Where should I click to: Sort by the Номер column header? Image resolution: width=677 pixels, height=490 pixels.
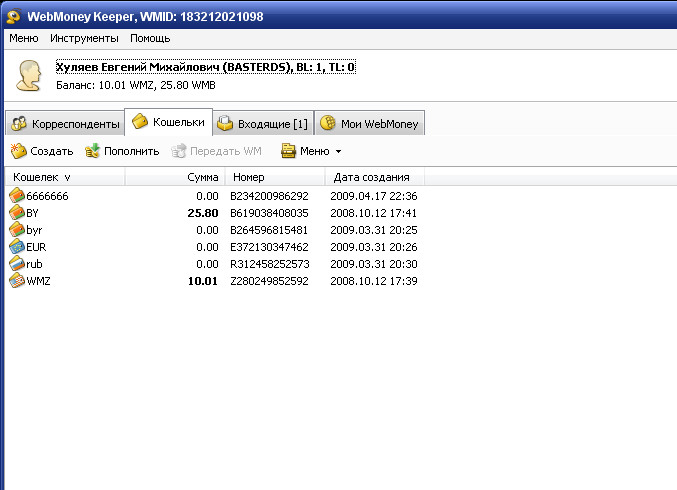tap(275, 177)
